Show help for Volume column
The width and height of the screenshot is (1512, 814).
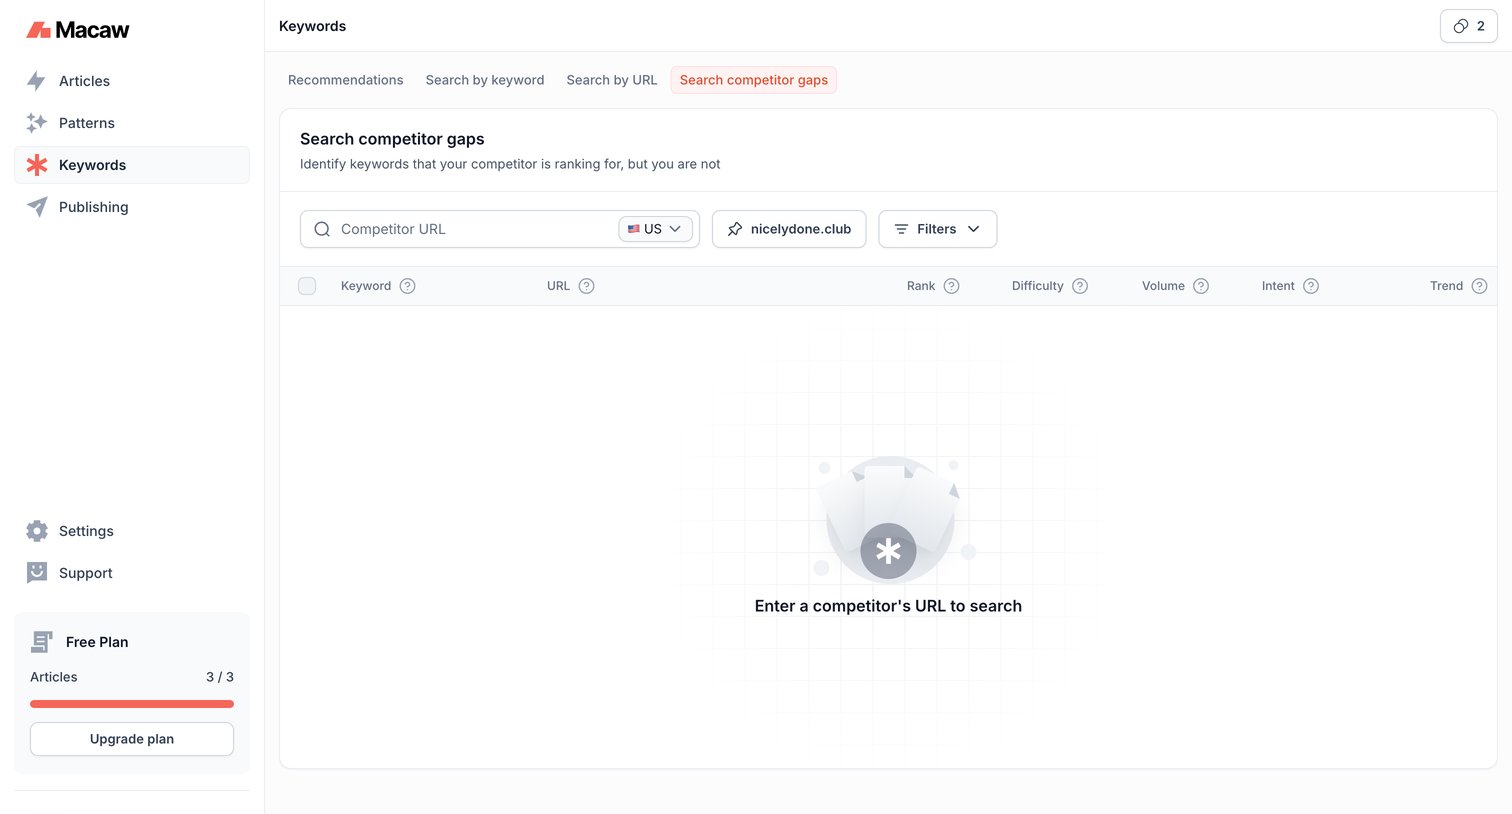click(1201, 286)
